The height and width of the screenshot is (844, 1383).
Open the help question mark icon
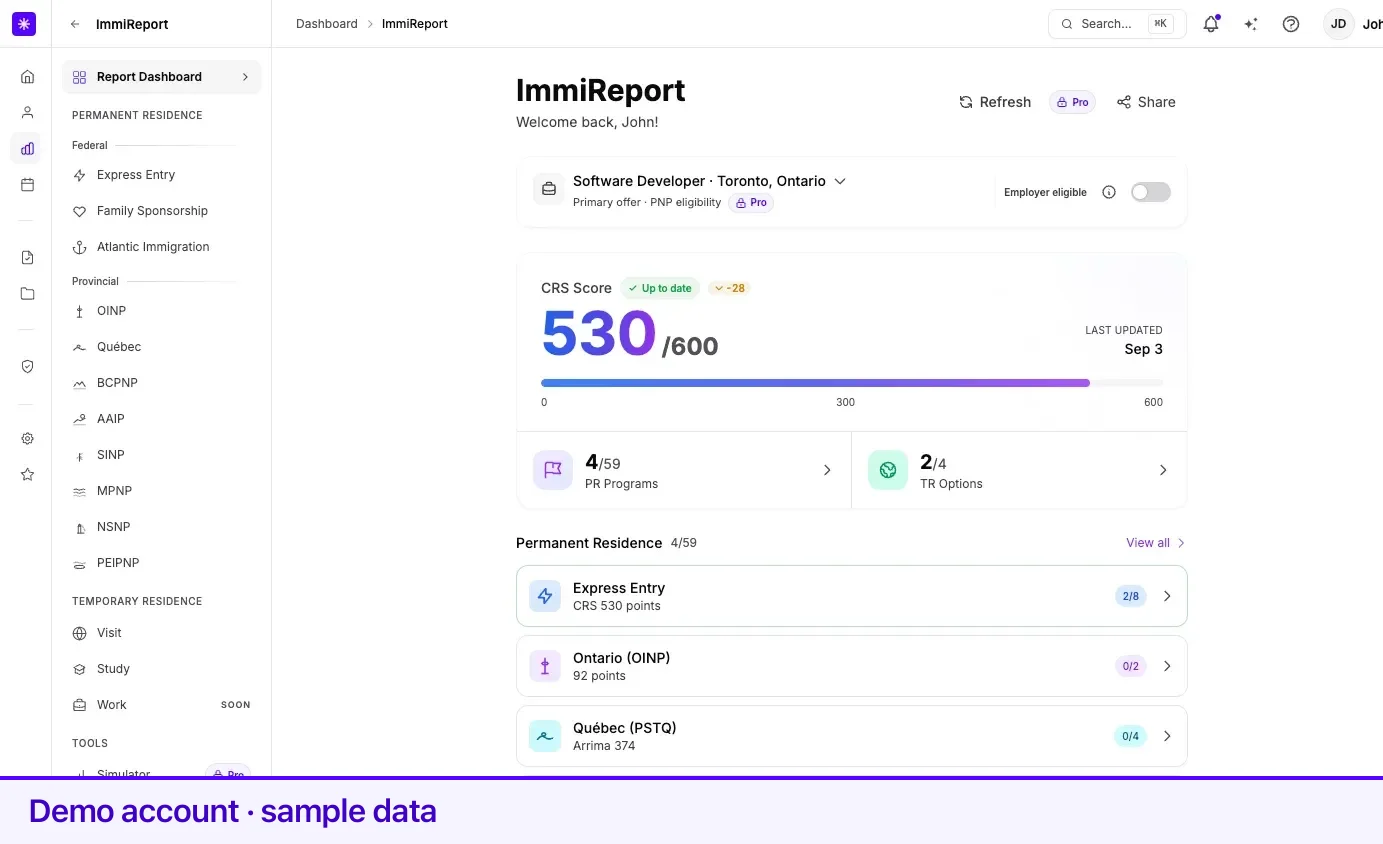[x=1291, y=24]
